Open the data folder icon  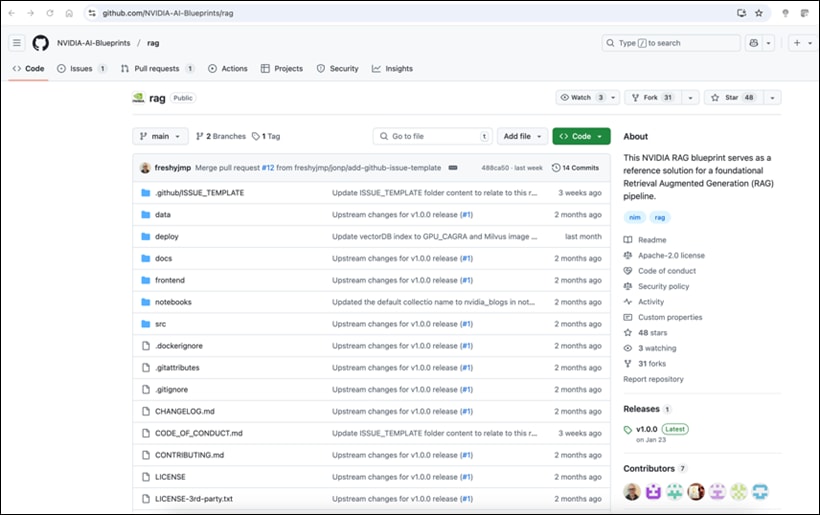coord(146,215)
